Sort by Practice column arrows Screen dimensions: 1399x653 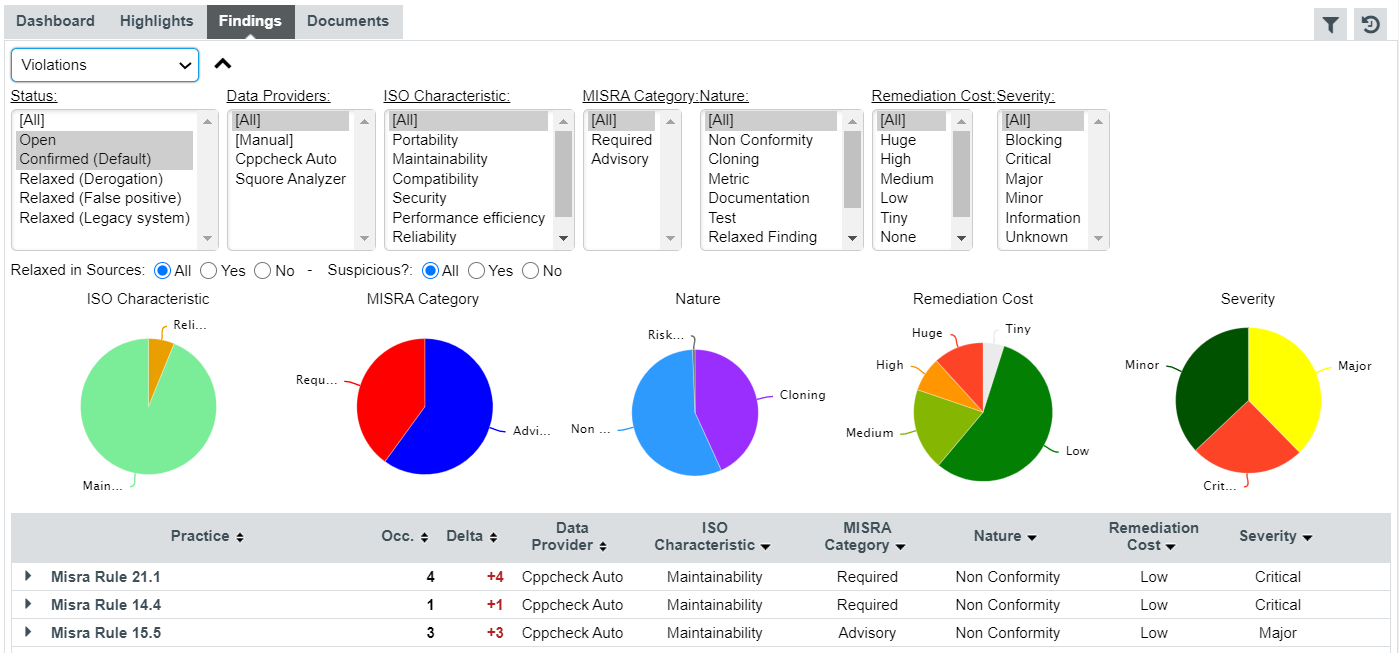(240, 537)
